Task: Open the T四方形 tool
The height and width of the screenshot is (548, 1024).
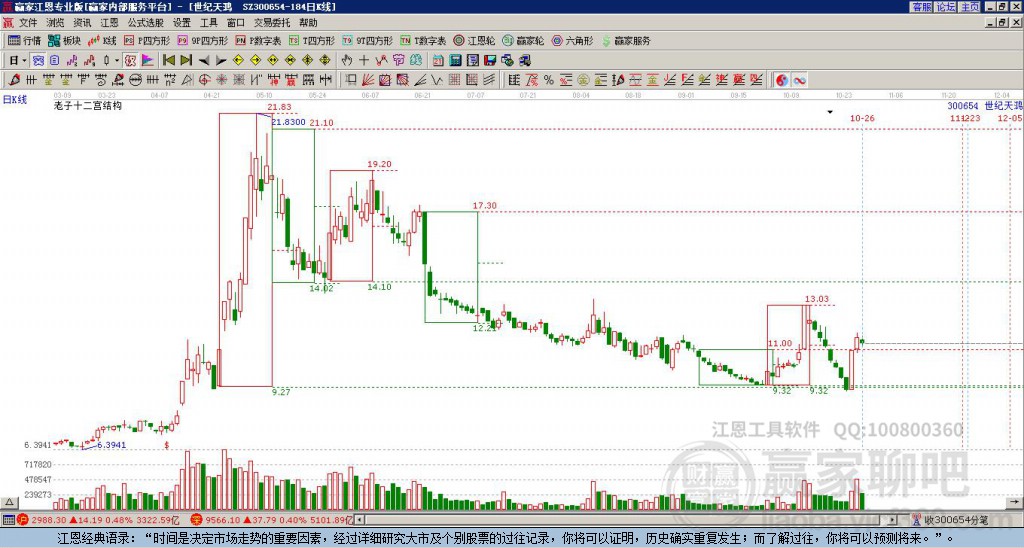Action: click(x=311, y=40)
